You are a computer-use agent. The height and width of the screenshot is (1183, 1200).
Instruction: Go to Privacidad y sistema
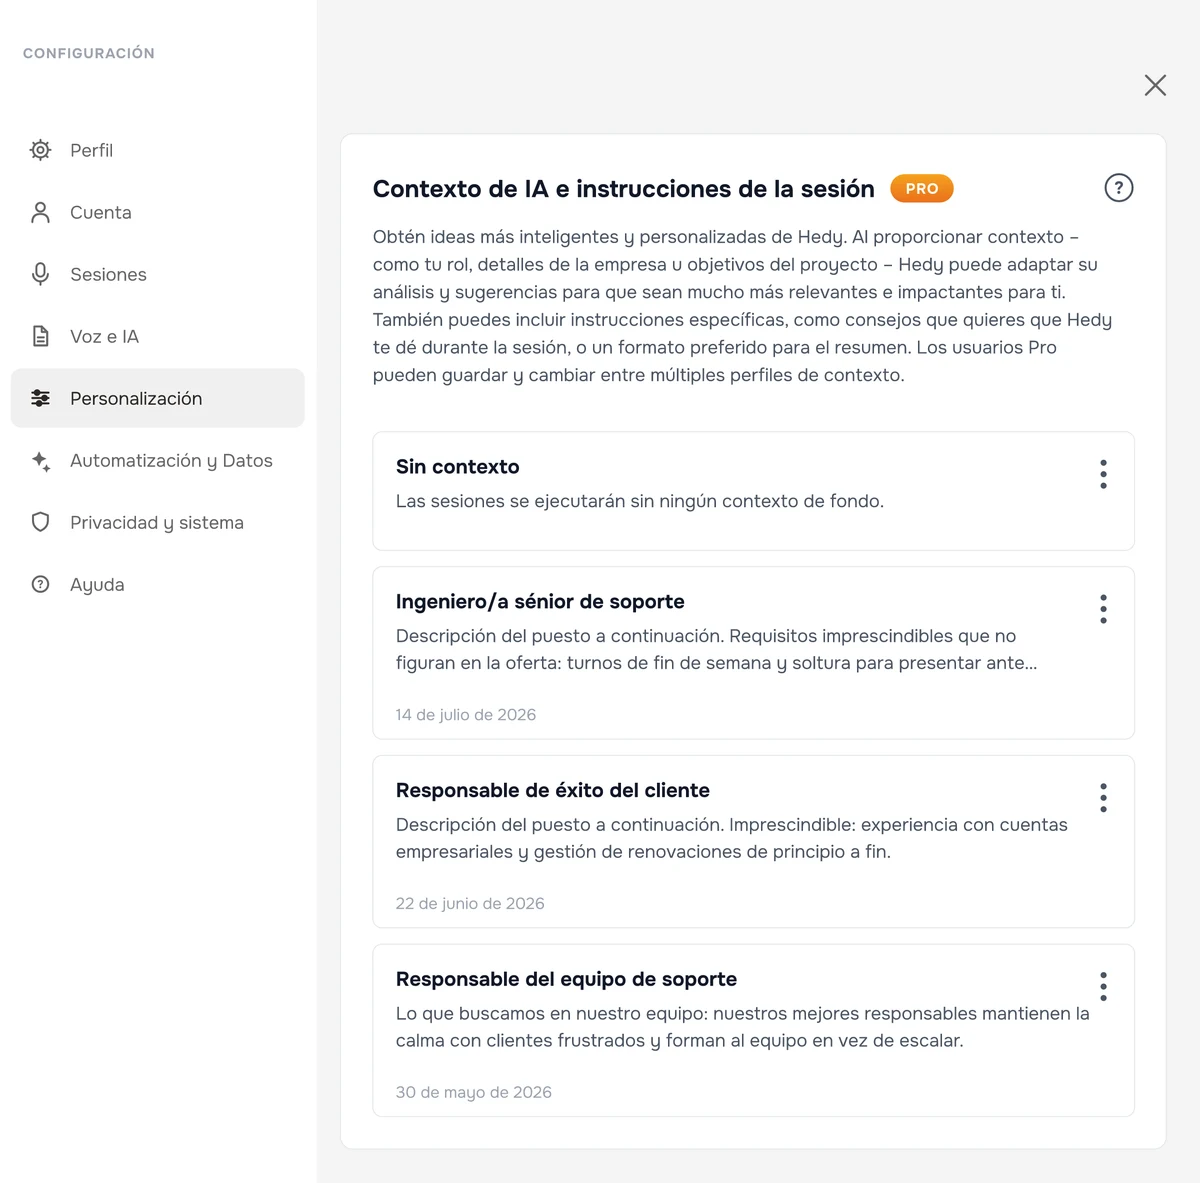158,522
